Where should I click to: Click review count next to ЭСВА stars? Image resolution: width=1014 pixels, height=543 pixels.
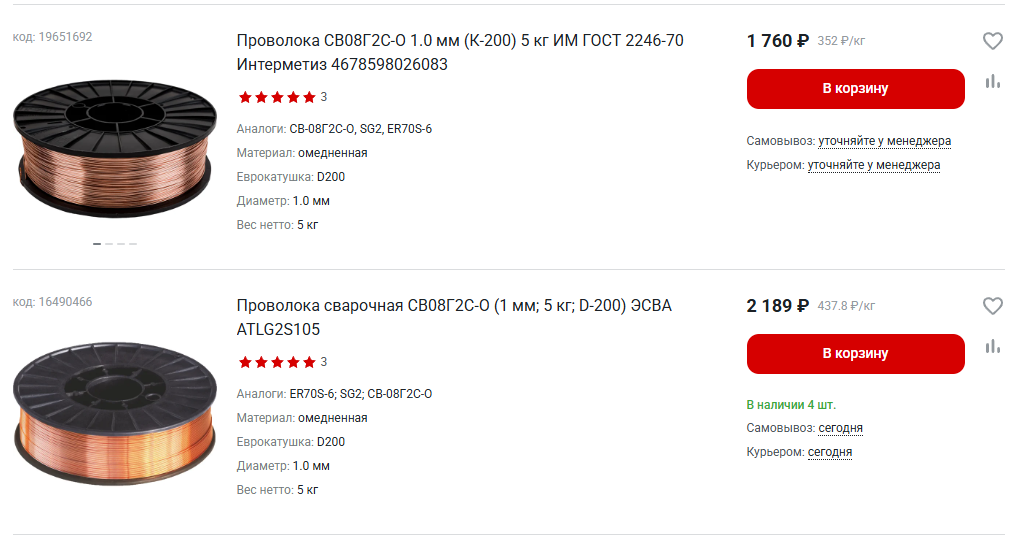click(324, 362)
